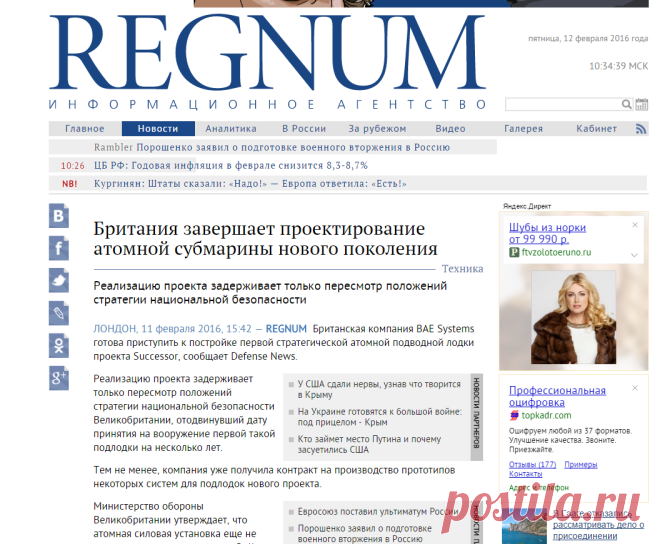The width and height of the screenshot is (660, 544).
Task: Open partner news На Украине готовятся
Action: point(380,417)
